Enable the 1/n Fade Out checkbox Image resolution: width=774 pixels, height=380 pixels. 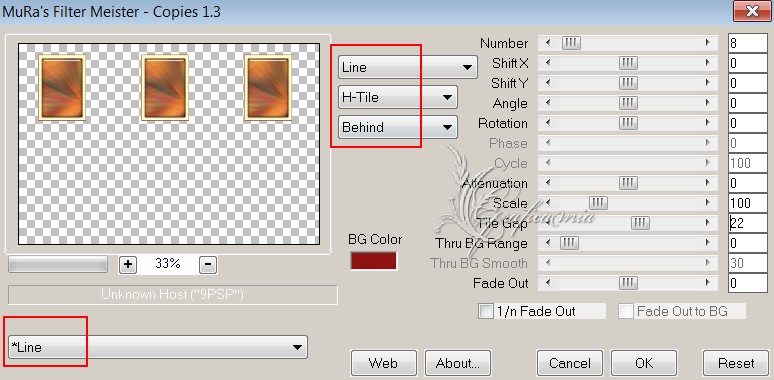(486, 311)
